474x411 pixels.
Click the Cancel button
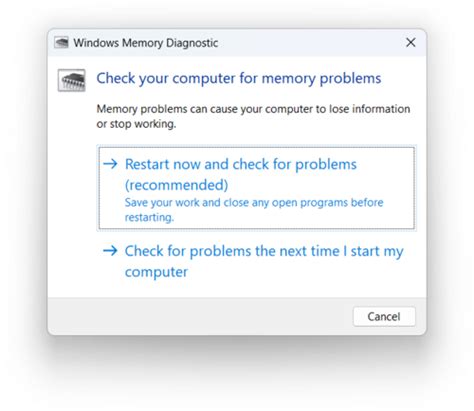coord(384,316)
